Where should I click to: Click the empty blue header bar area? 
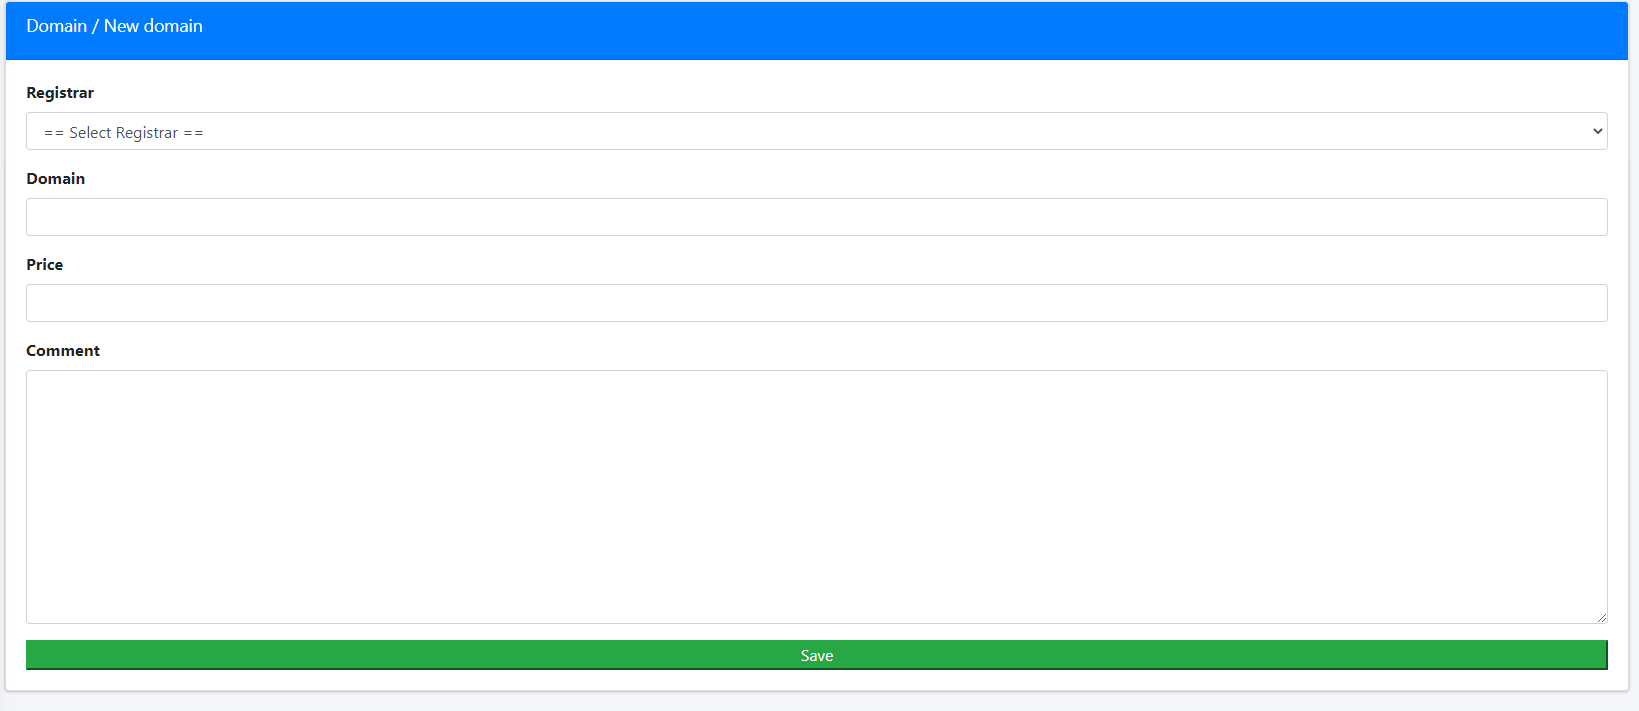tap(900, 30)
